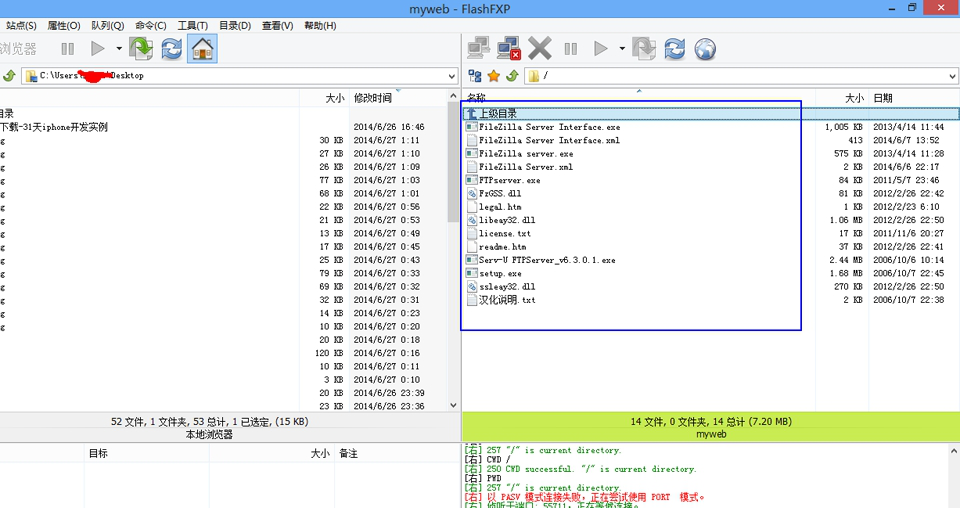960x528 pixels.
Task: Click left pane transfer queue icon
Action: (141, 48)
